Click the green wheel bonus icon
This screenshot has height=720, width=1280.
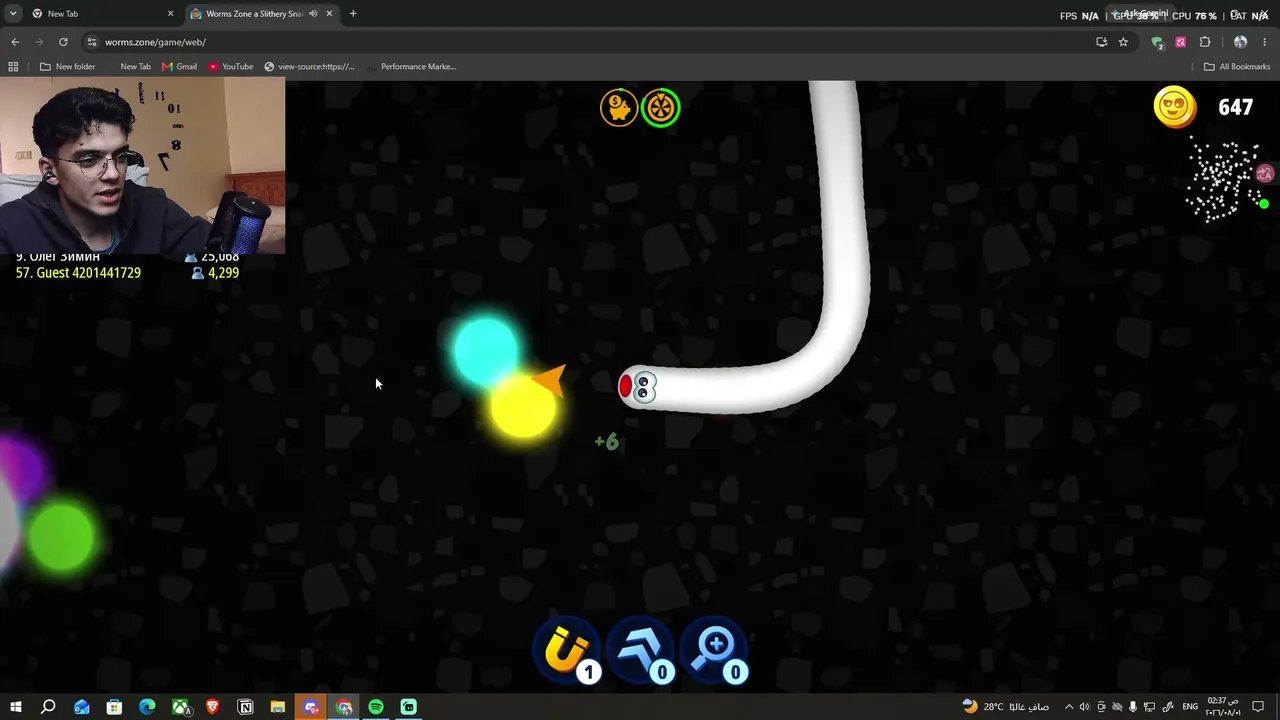click(x=661, y=107)
